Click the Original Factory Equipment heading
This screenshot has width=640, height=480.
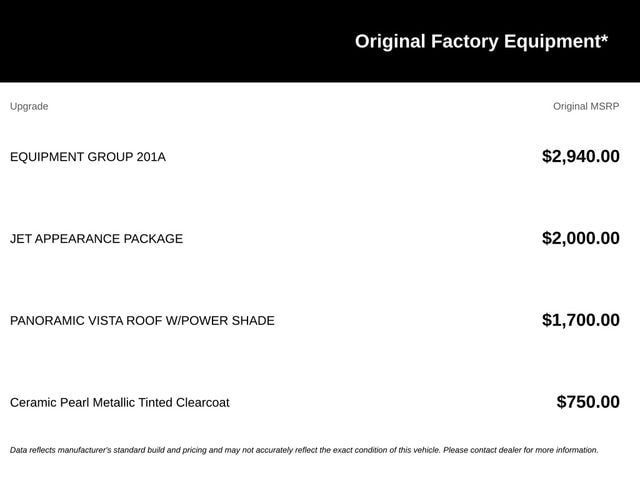(x=481, y=42)
